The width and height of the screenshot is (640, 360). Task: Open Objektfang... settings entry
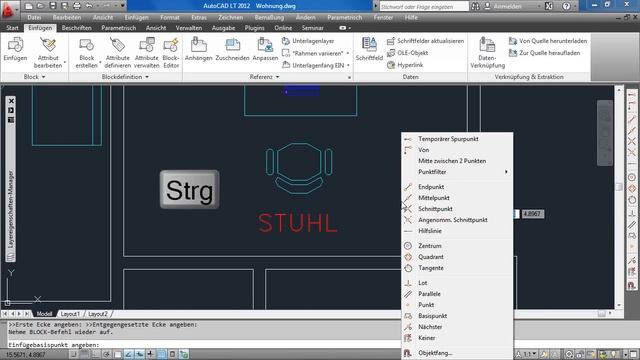coord(457,353)
